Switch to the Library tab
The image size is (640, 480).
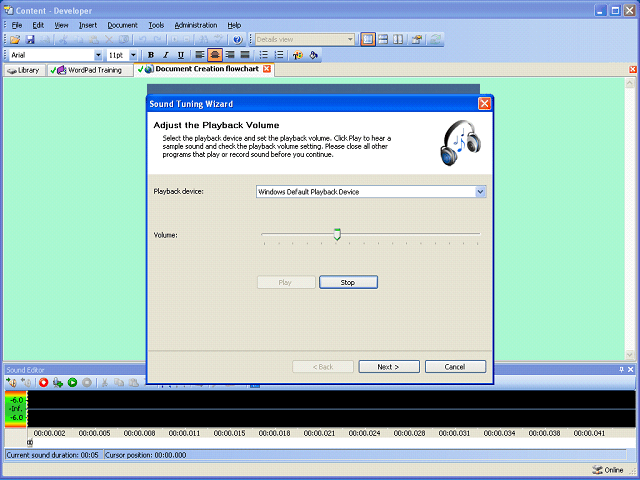coord(24,70)
